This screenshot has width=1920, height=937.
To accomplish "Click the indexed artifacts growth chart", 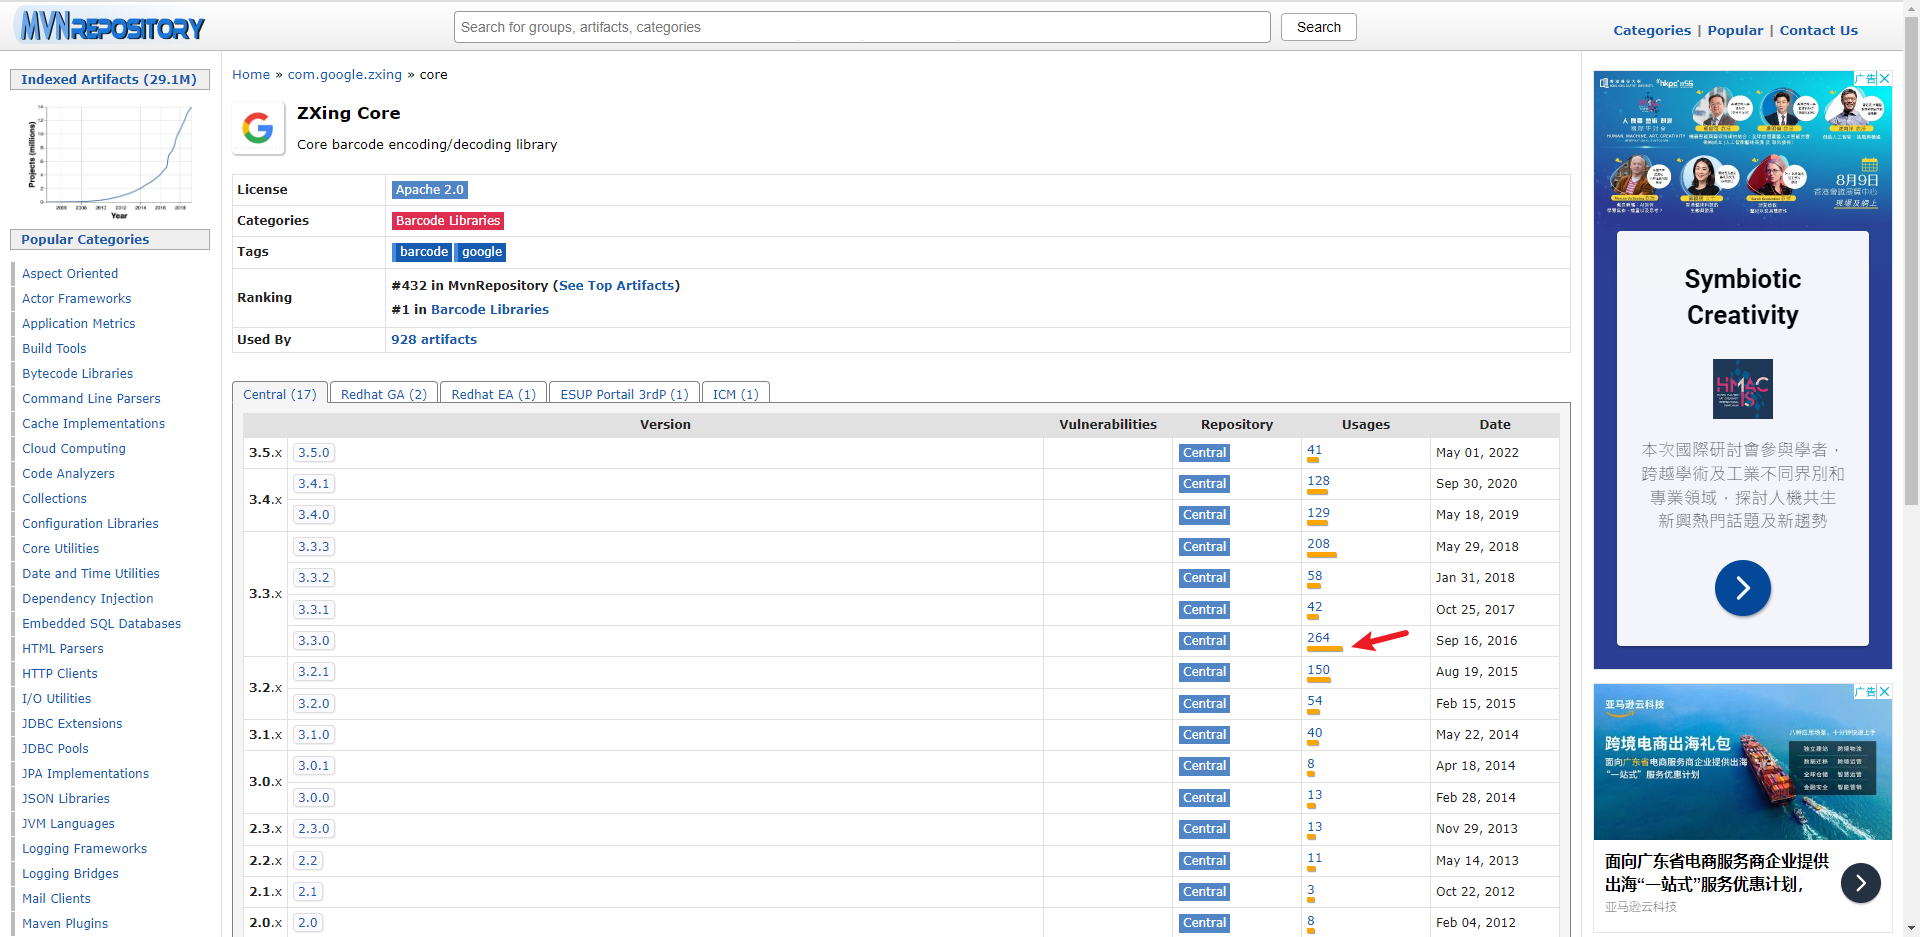I will pos(110,160).
